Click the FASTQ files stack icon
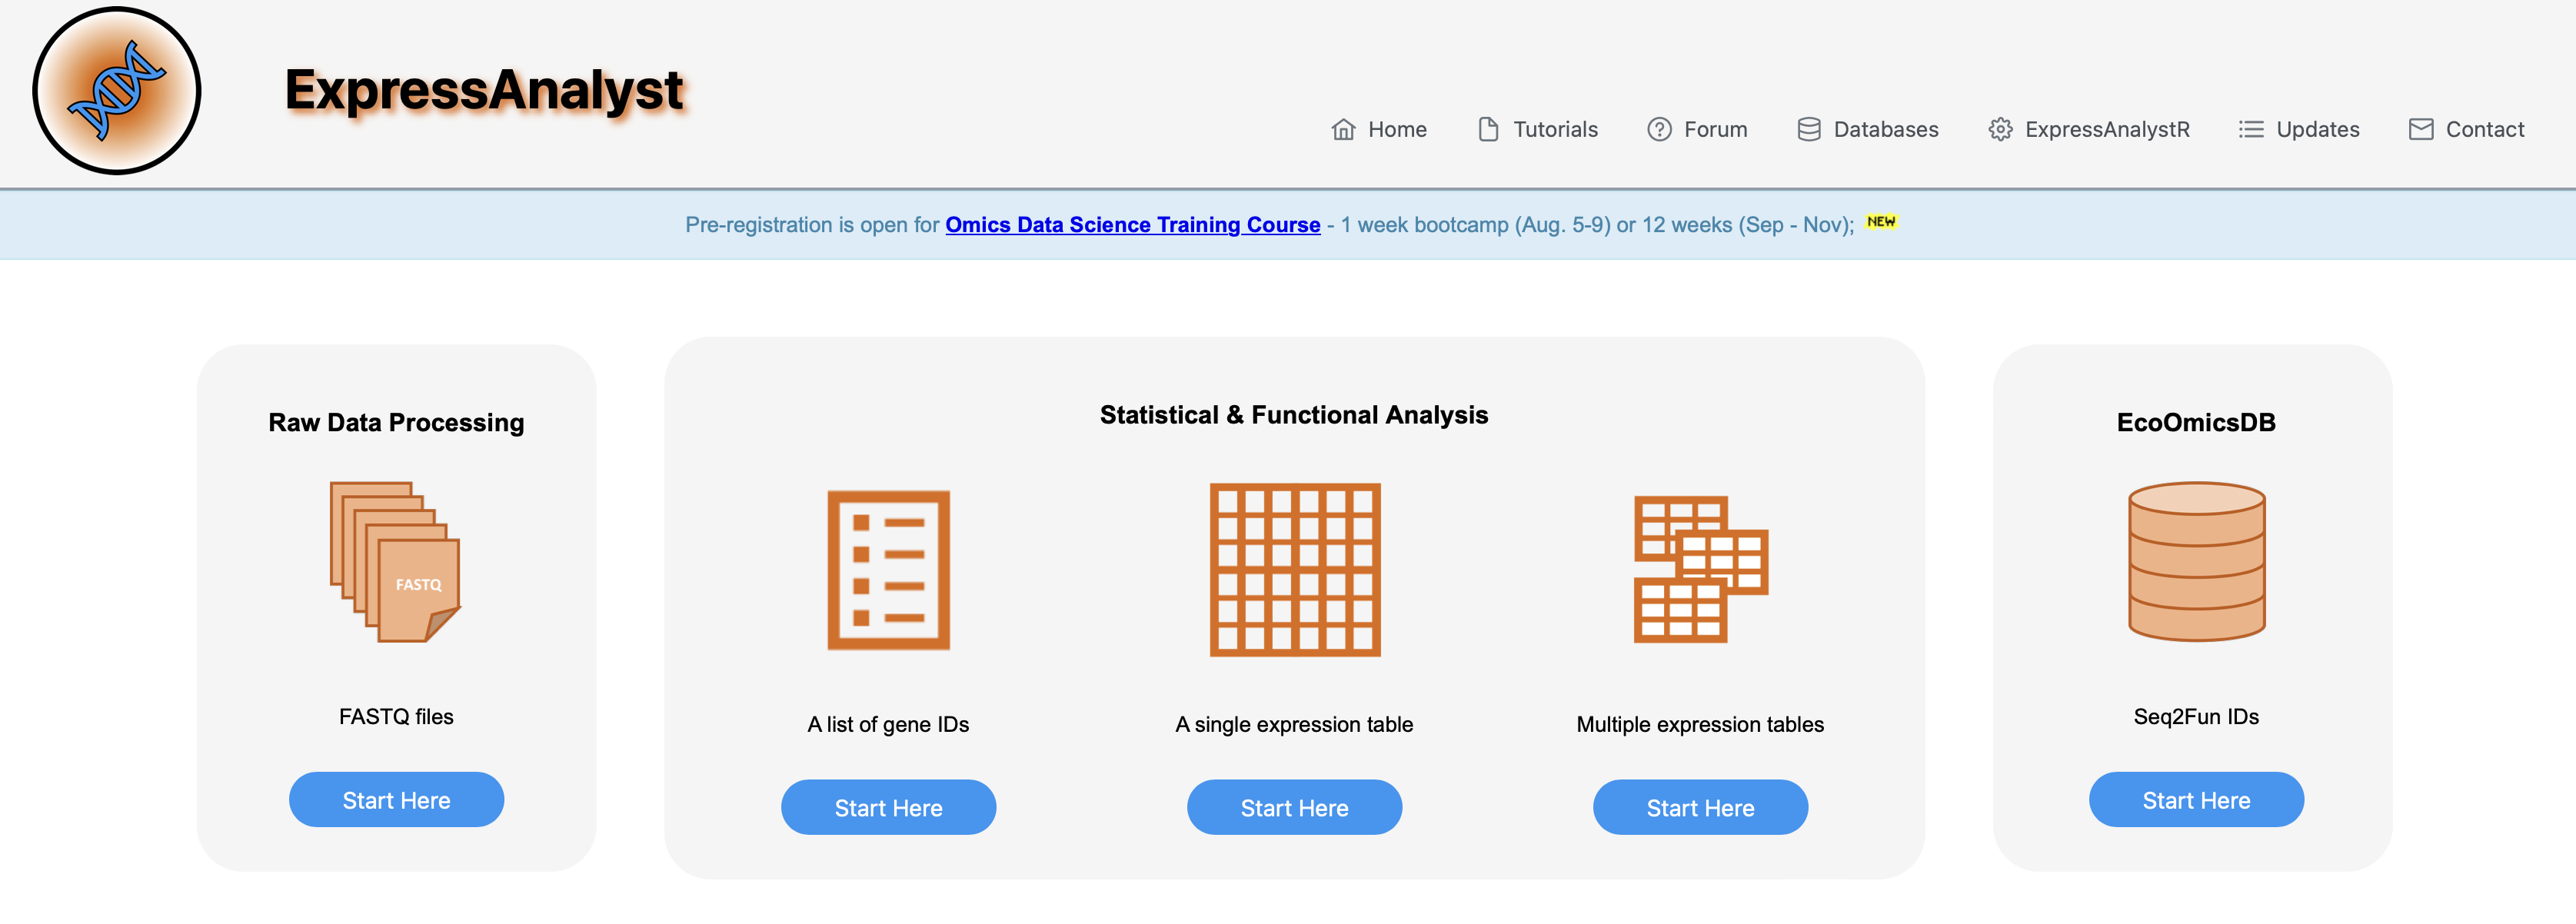The height and width of the screenshot is (924, 2576). click(x=395, y=561)
